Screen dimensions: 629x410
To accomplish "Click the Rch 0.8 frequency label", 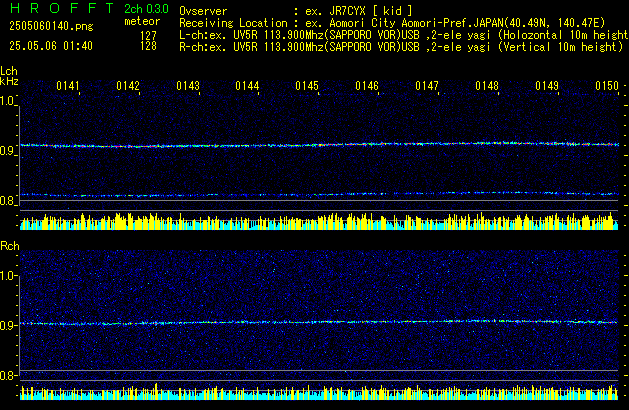I will (x=8, y=375).
